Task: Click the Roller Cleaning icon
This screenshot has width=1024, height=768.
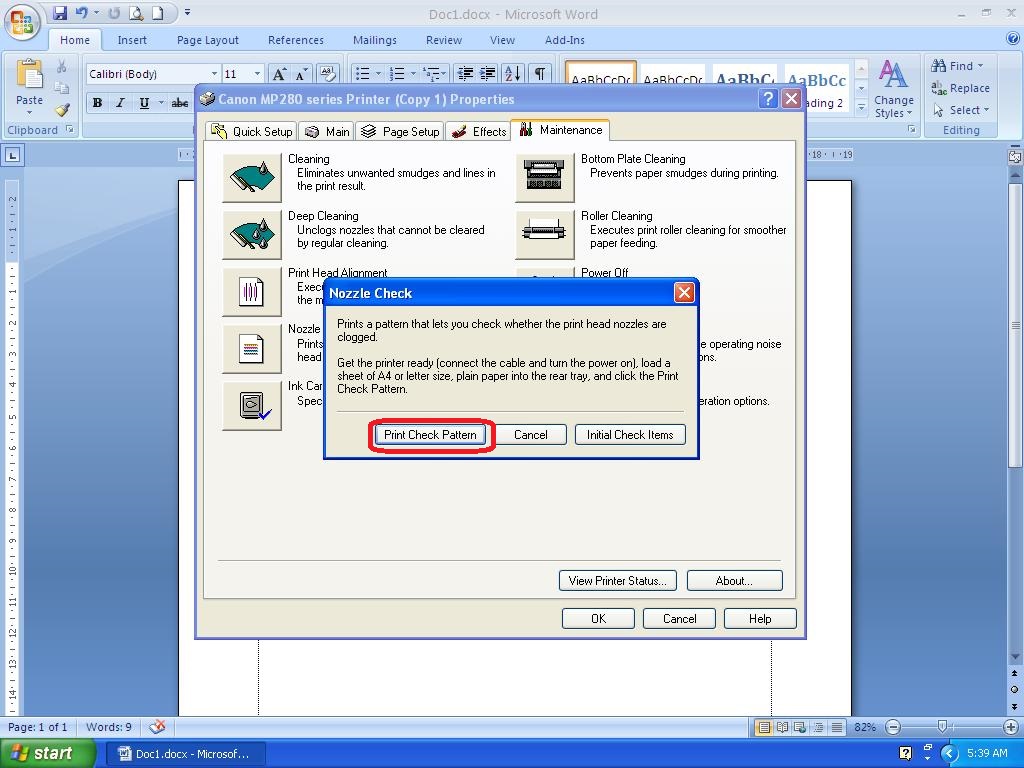Action: coord(545,234)
